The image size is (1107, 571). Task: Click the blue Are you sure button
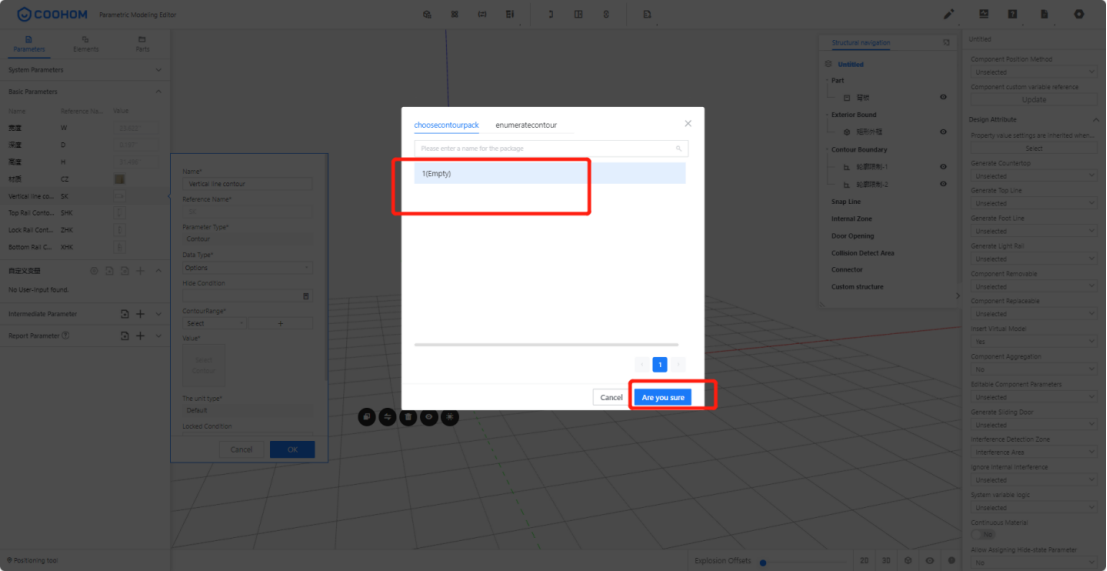click(x=663, y=397)
